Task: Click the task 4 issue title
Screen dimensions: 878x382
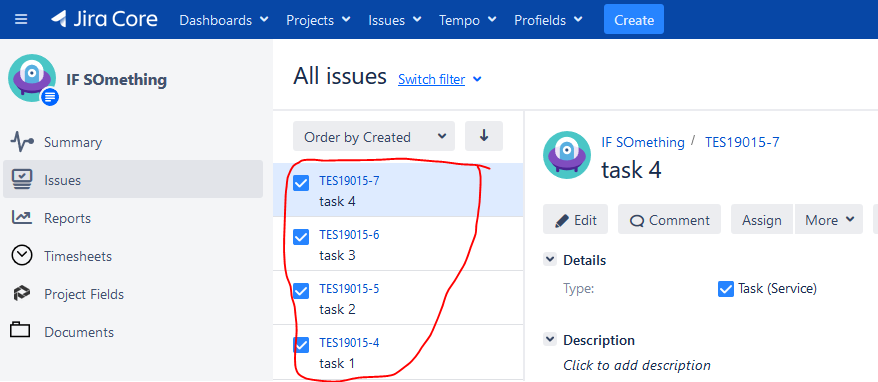Action: coord(631,169)
